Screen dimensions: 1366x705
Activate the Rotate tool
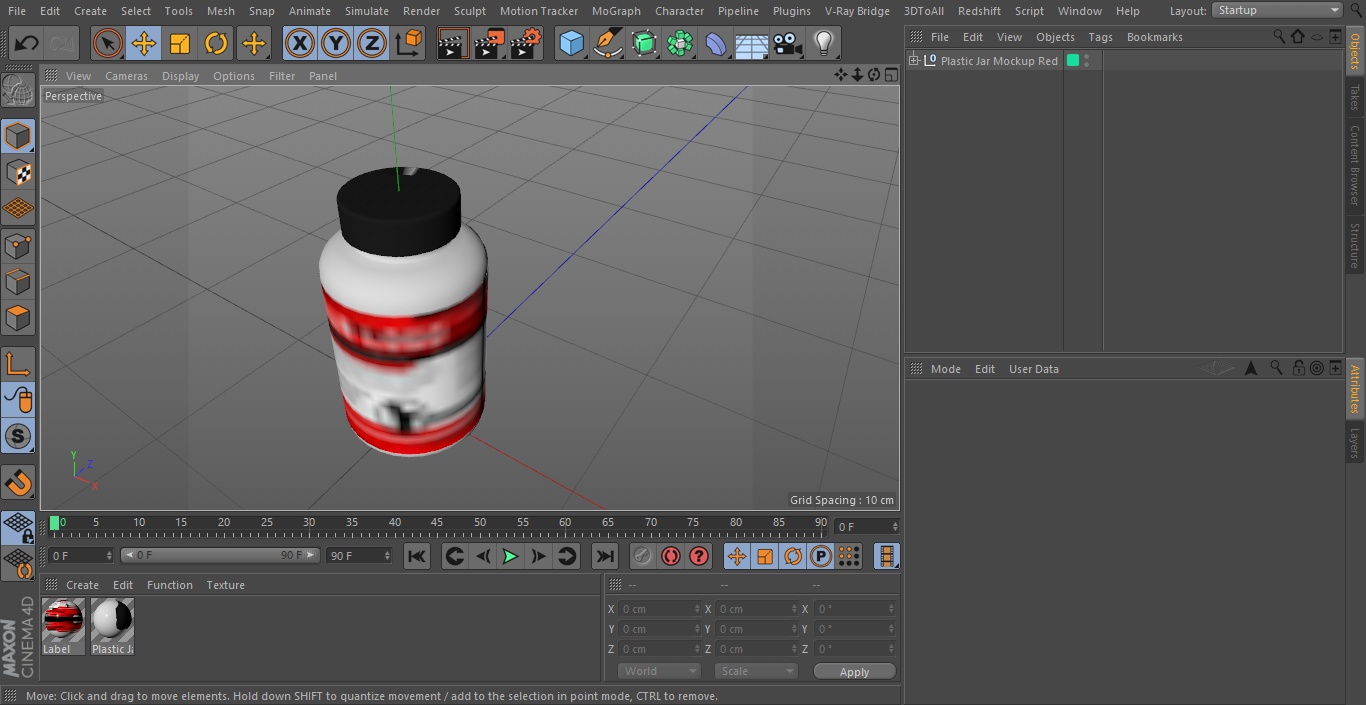coord(216,44)
